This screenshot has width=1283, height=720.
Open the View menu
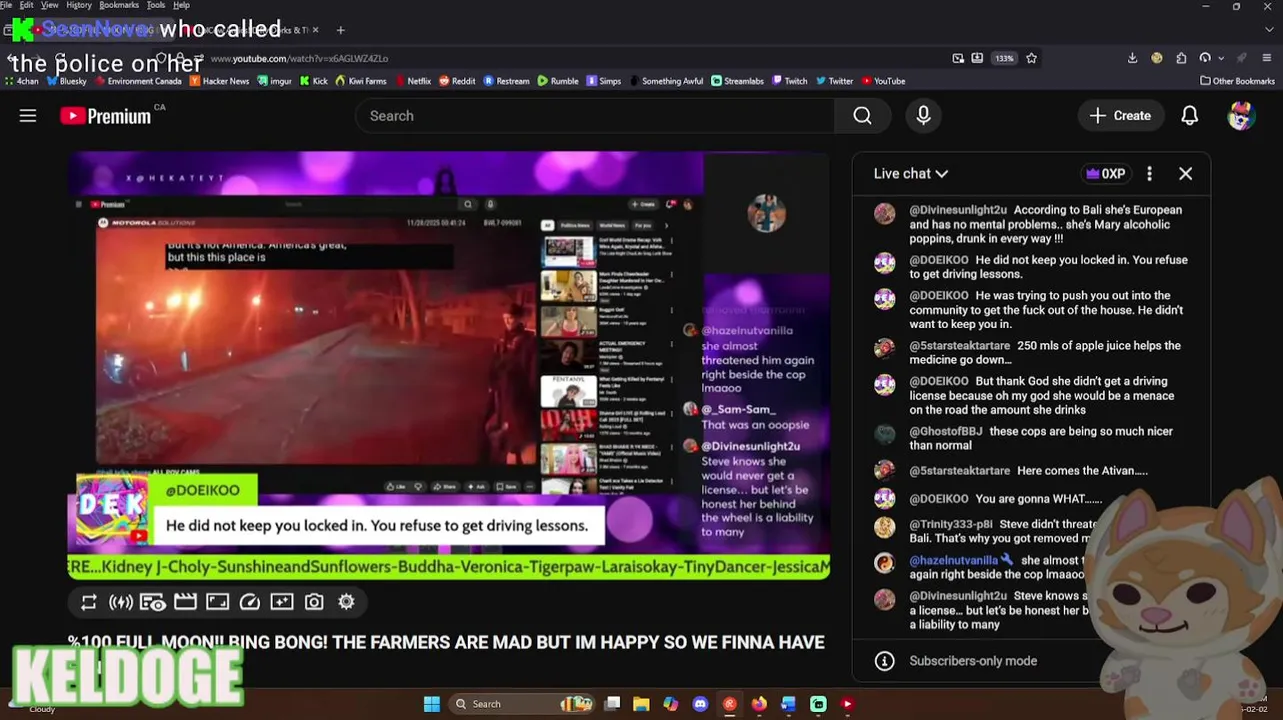coord(49,5)
